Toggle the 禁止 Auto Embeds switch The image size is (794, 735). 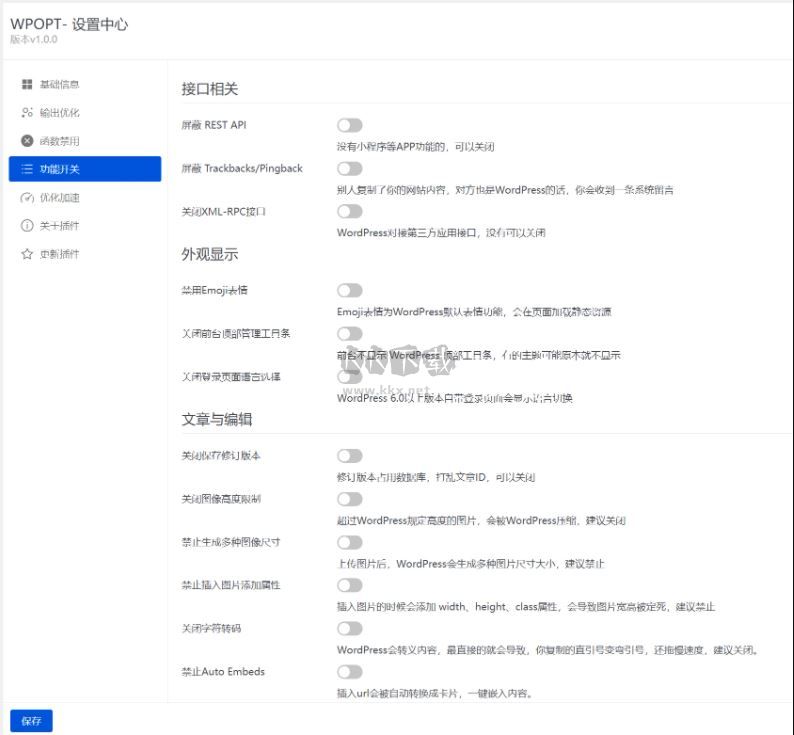[x=349, y=671]
